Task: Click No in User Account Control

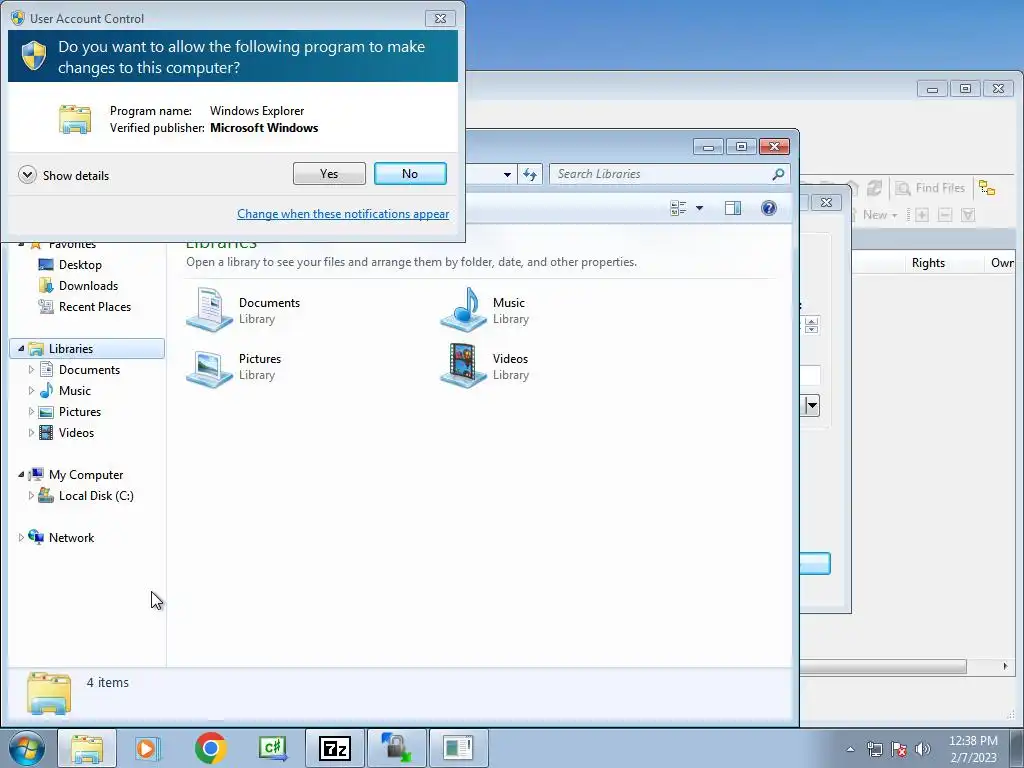Action: point(410,174)
